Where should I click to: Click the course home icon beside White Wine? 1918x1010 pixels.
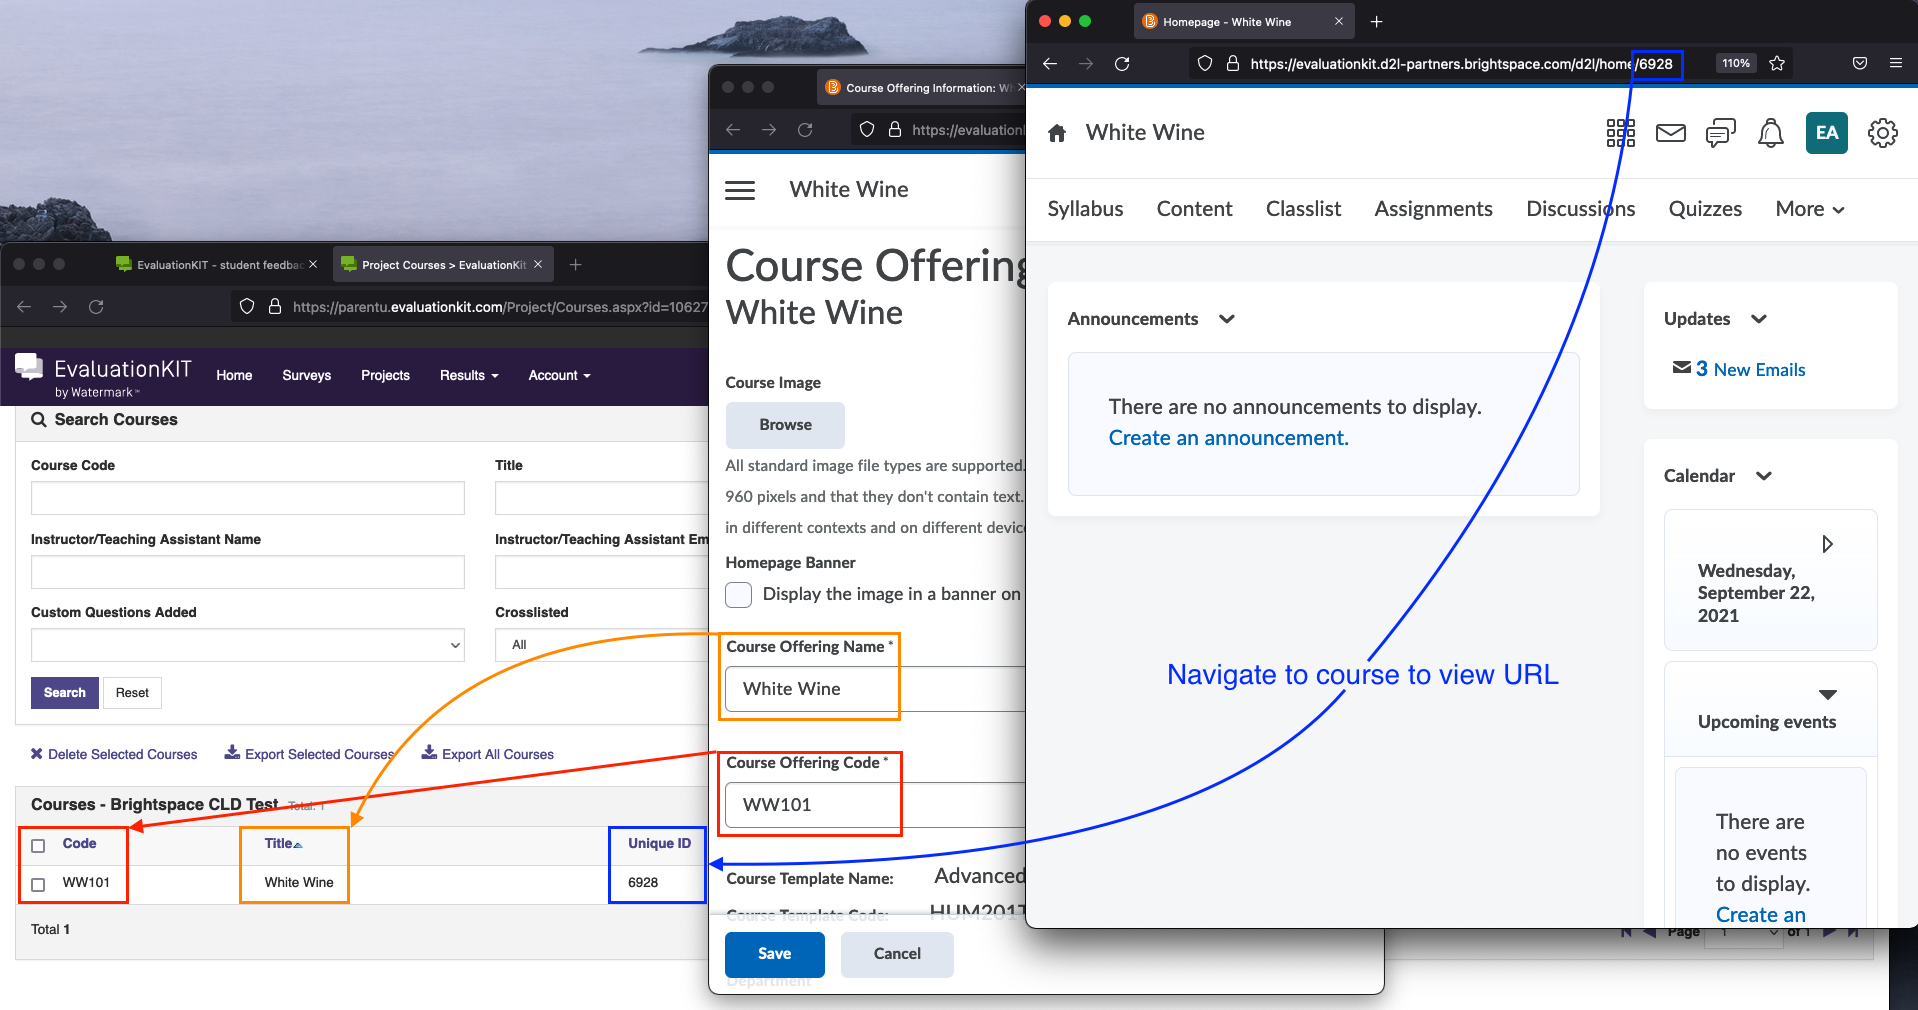point(1057,133)
